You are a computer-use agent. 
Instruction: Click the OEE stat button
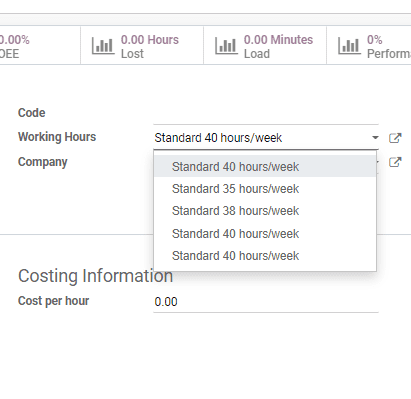(x=40, y=46)
